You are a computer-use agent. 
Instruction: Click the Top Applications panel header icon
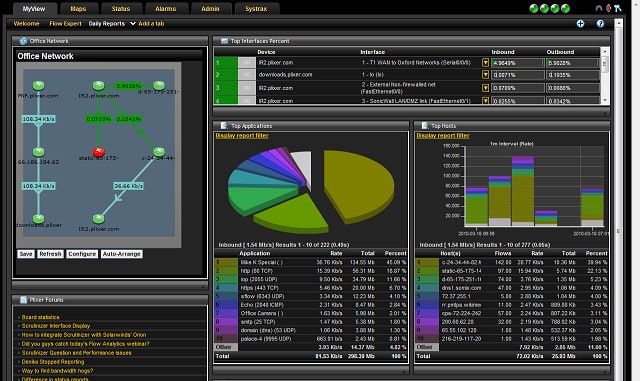(224, 126)
